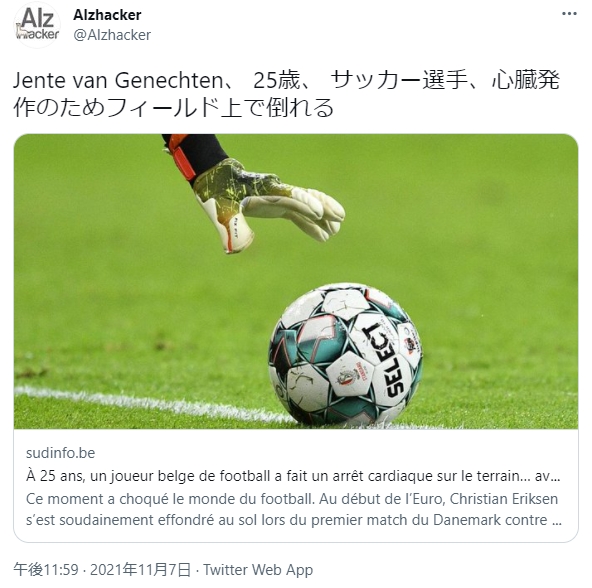This screenshot has height=588, width=592.
Task: Click the second tweet line ending 倒れる
Action: point(174,107)
